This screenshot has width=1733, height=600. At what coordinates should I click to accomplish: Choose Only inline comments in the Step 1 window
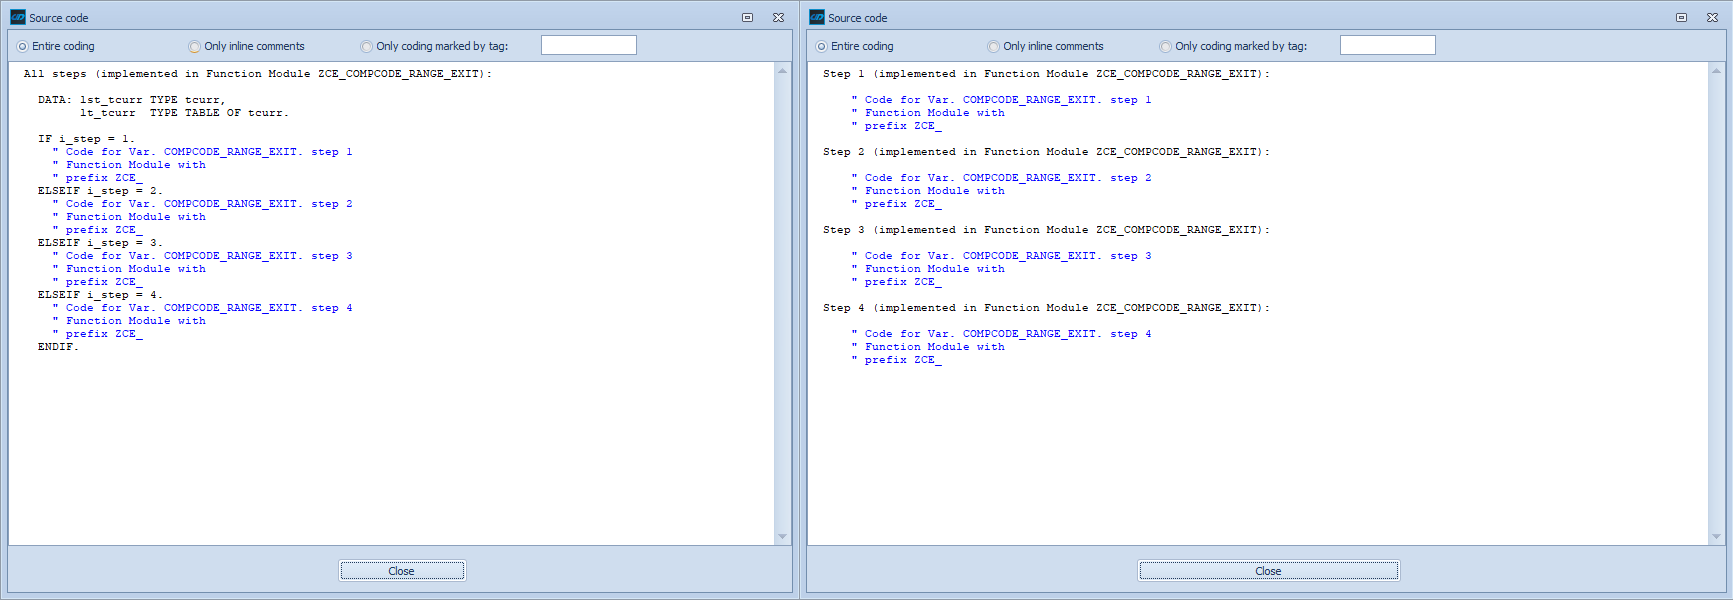[994, 46]
